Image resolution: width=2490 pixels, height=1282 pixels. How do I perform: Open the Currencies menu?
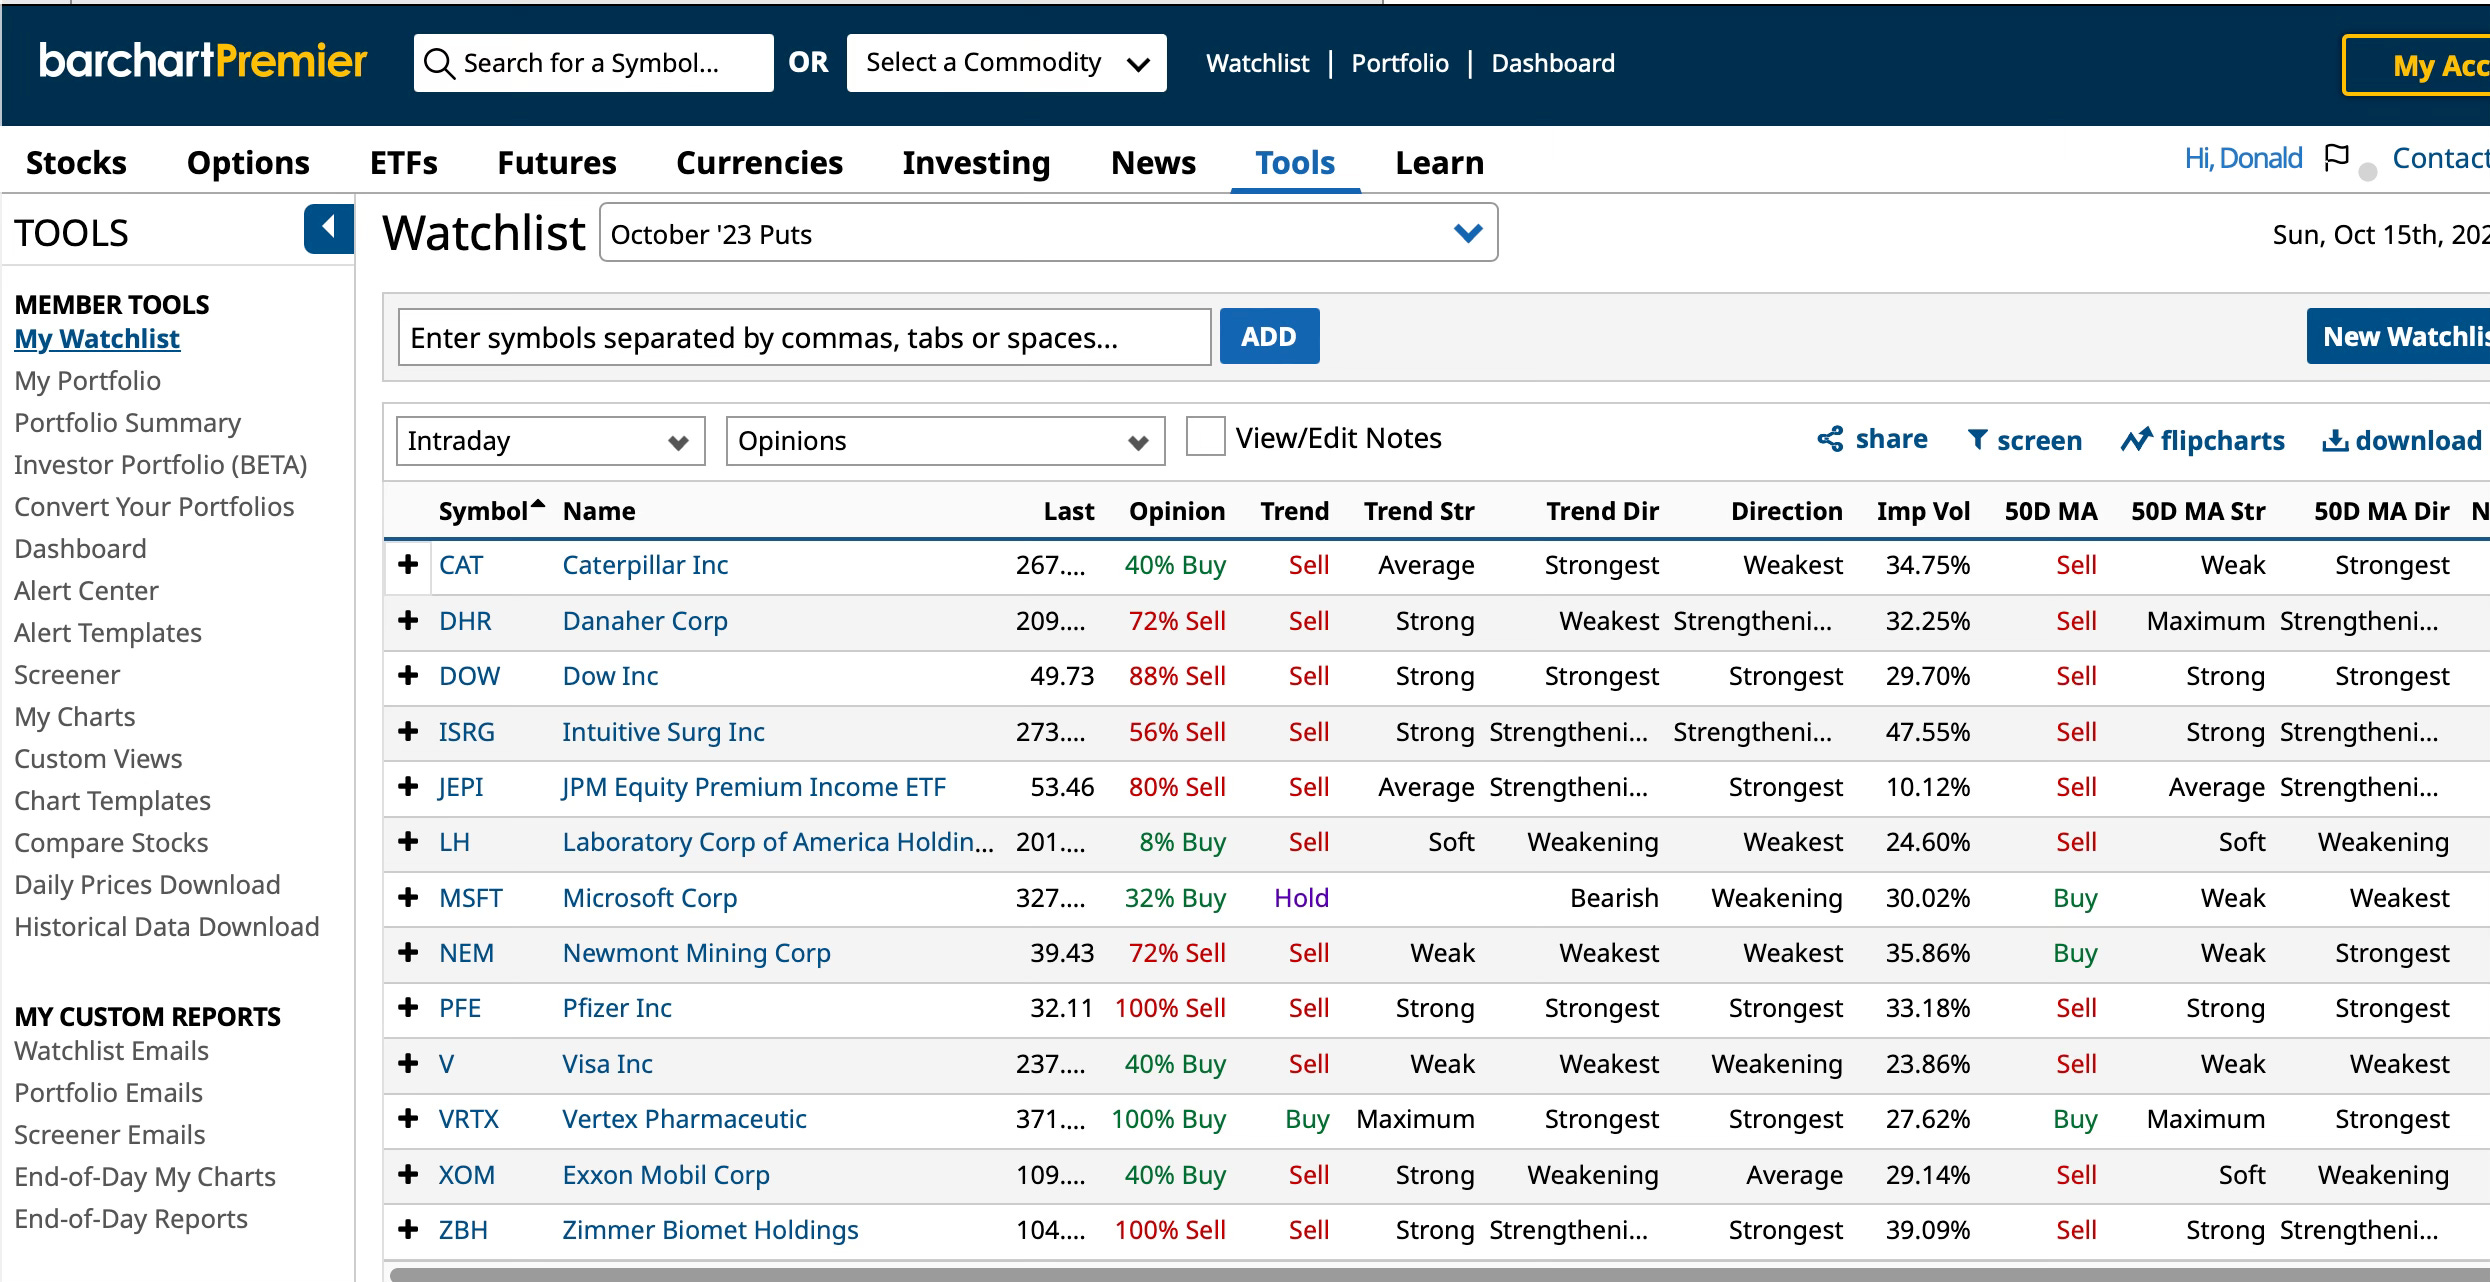pos(759,163)
